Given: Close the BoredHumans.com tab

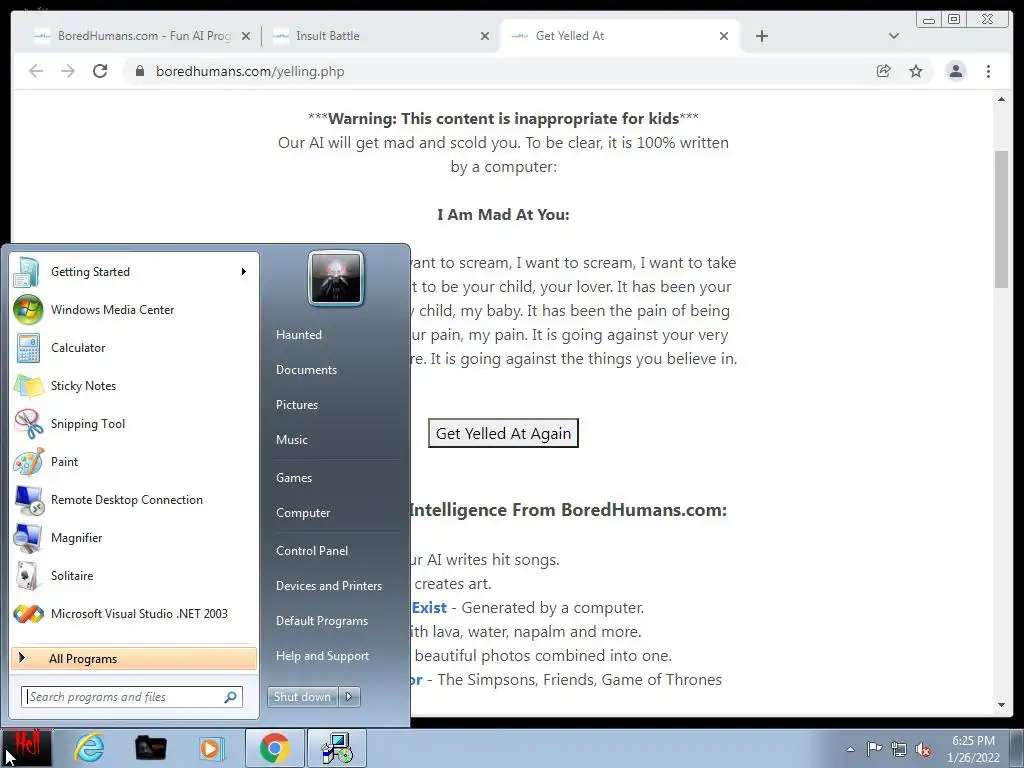Looking at the screenshot, I should (246, 36).
